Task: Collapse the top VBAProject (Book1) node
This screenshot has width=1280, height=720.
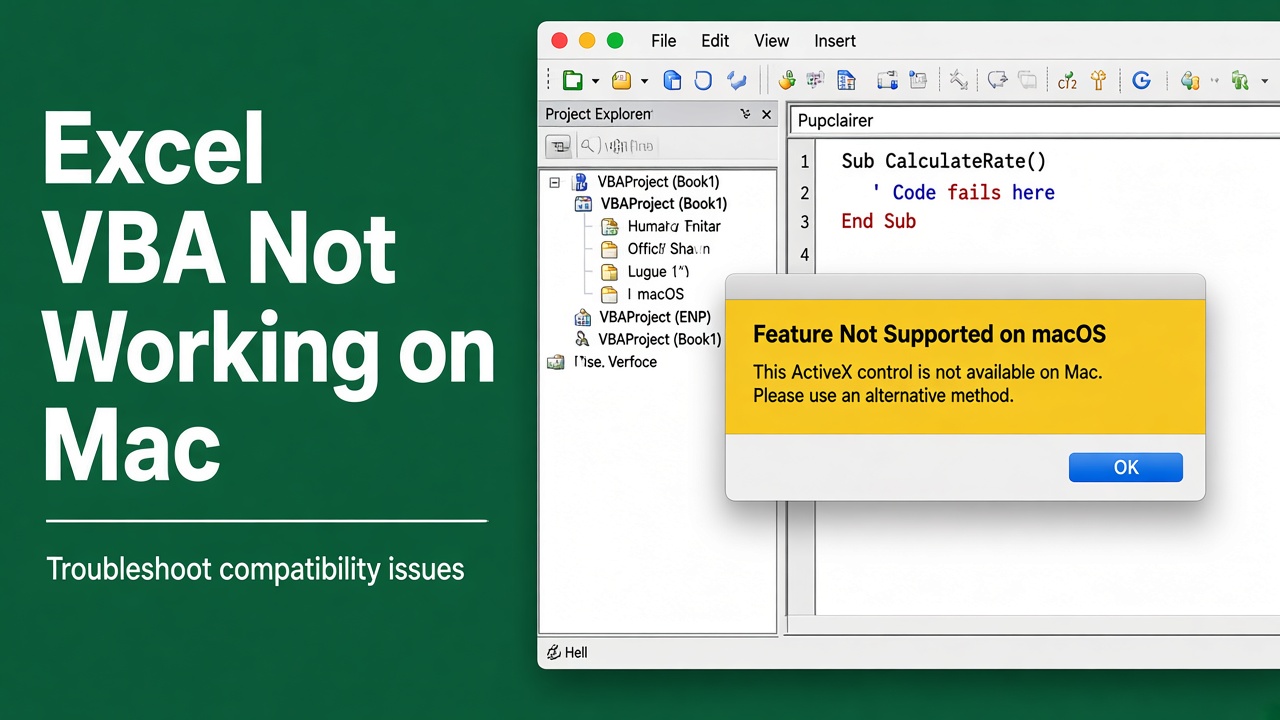Action: click(x=555, y=182)
